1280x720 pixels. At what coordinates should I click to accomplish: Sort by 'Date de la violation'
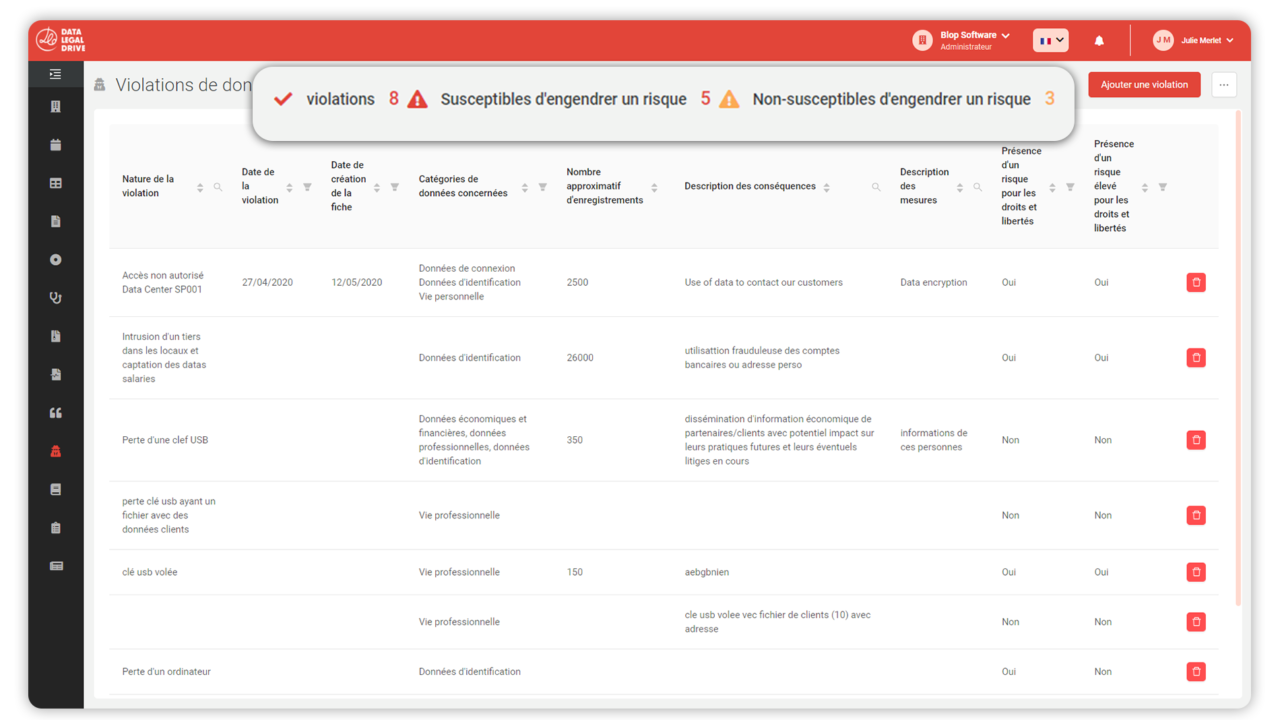(290, 187)
